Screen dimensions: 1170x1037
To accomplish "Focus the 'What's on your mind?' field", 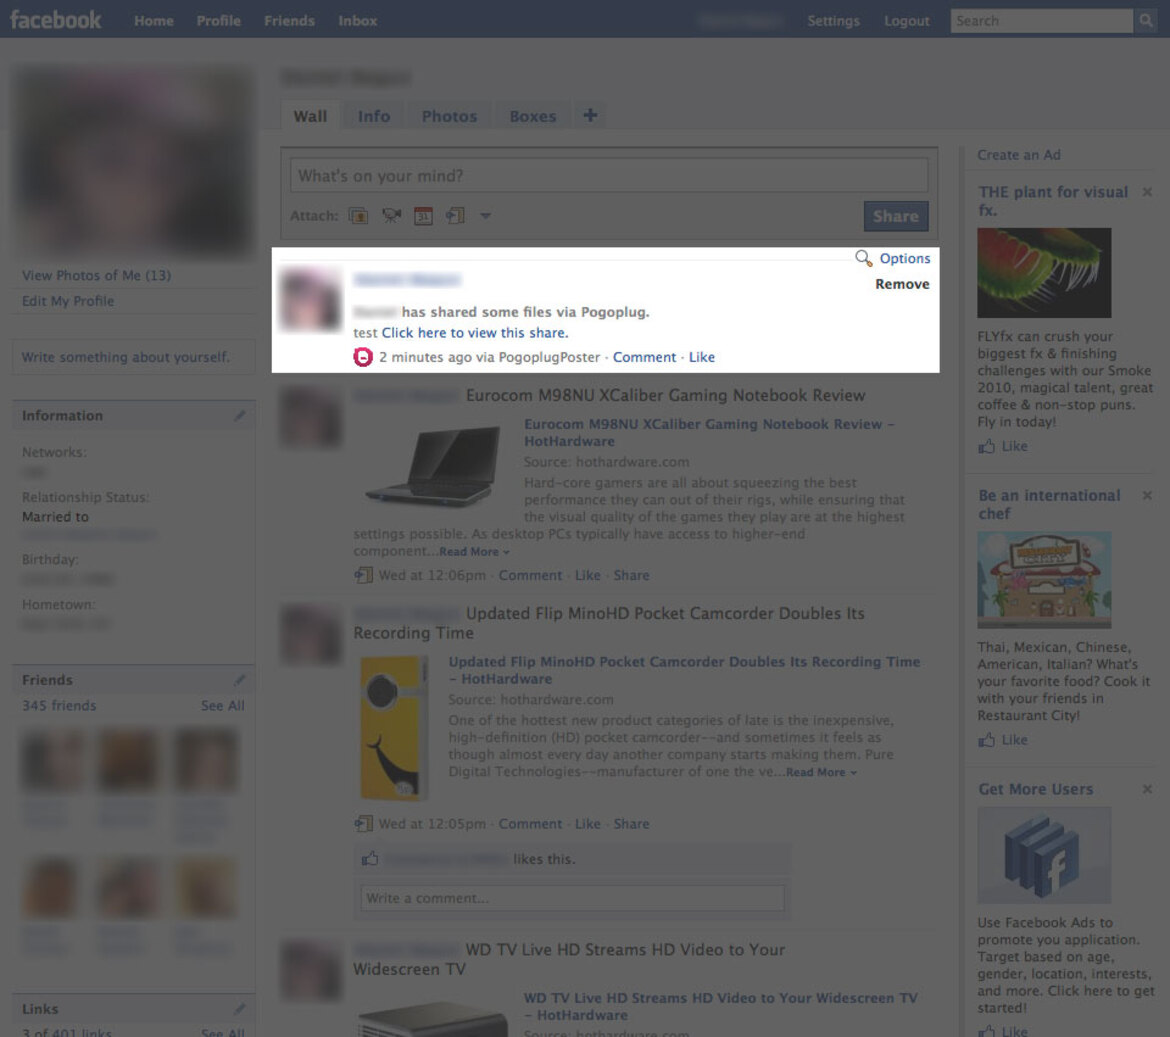I will (609, 176).
